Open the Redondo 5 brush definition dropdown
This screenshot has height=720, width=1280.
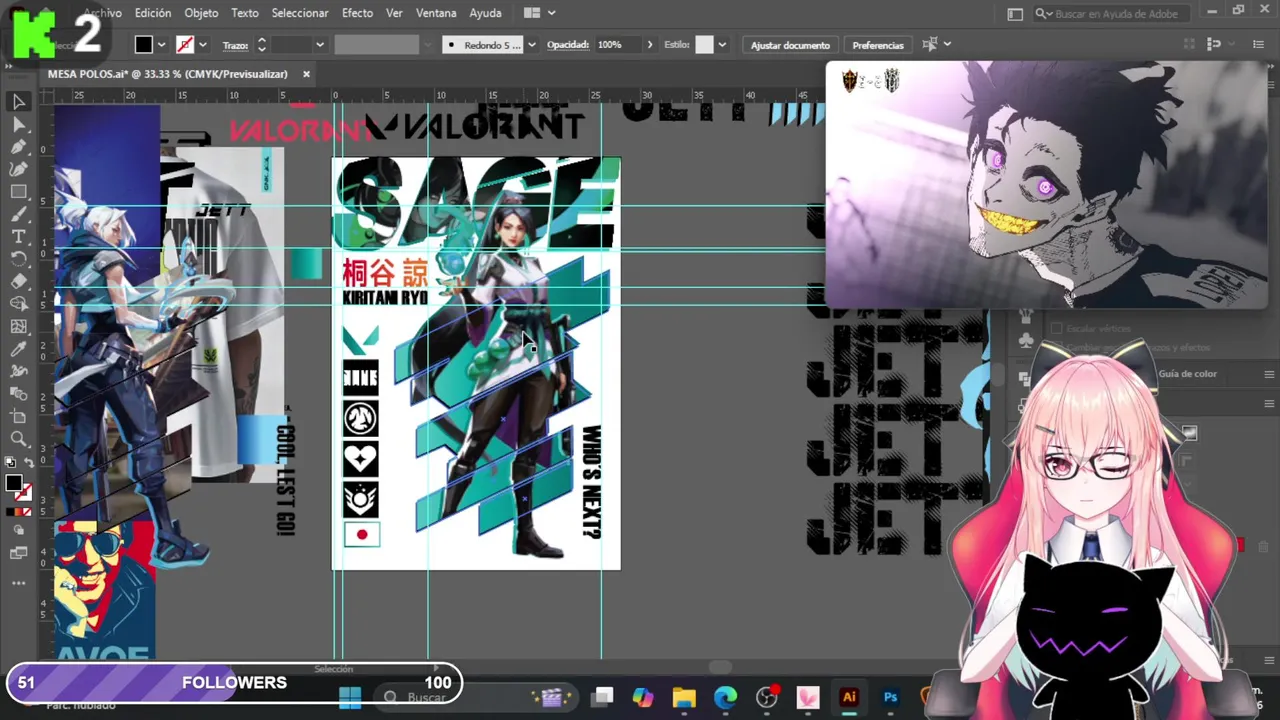[531, 45]
